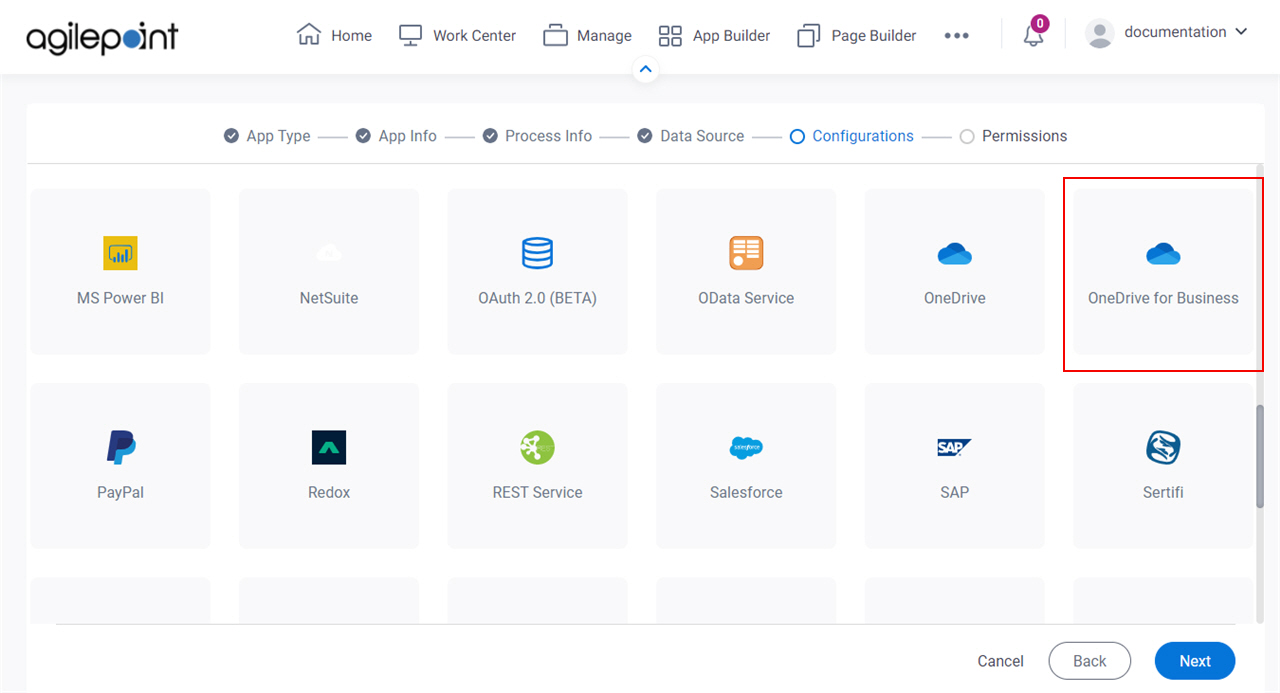Click the AgilePoint logo
The height and width of the screenshot is (693, 1280).
click(x=102, y=37)
